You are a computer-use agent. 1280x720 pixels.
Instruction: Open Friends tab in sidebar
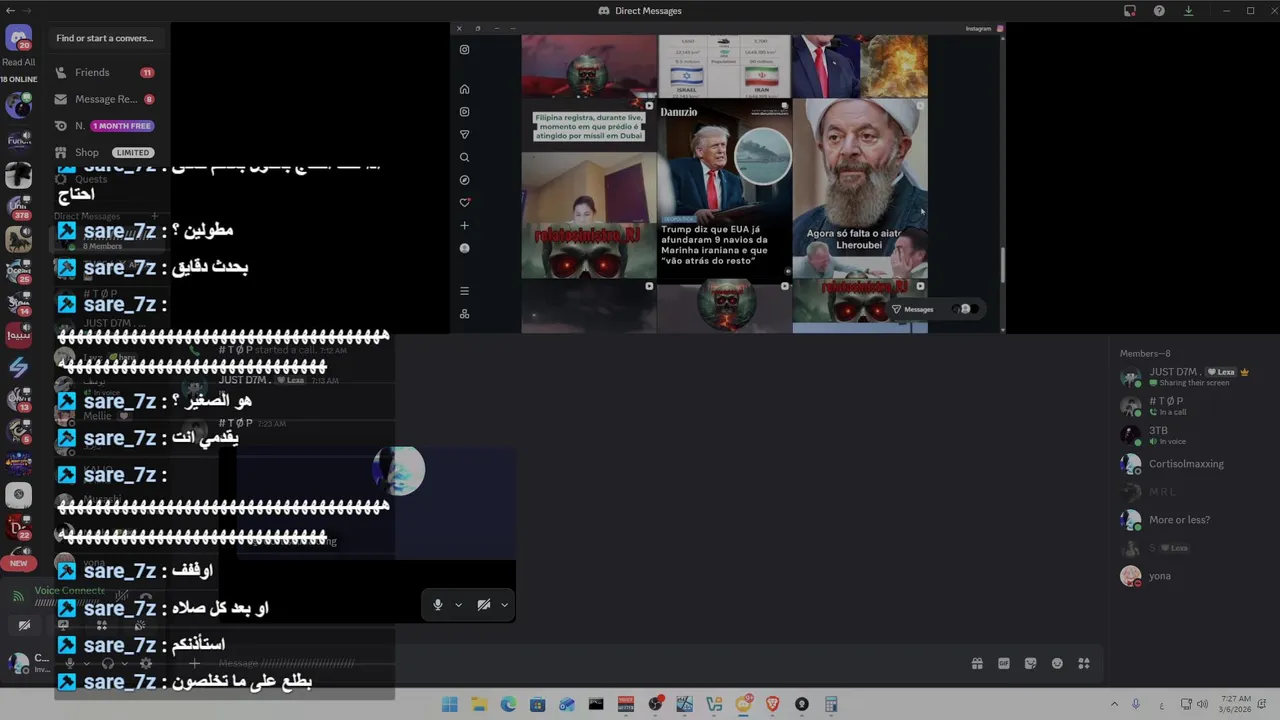pyautogui.click(x=106, y=72)
